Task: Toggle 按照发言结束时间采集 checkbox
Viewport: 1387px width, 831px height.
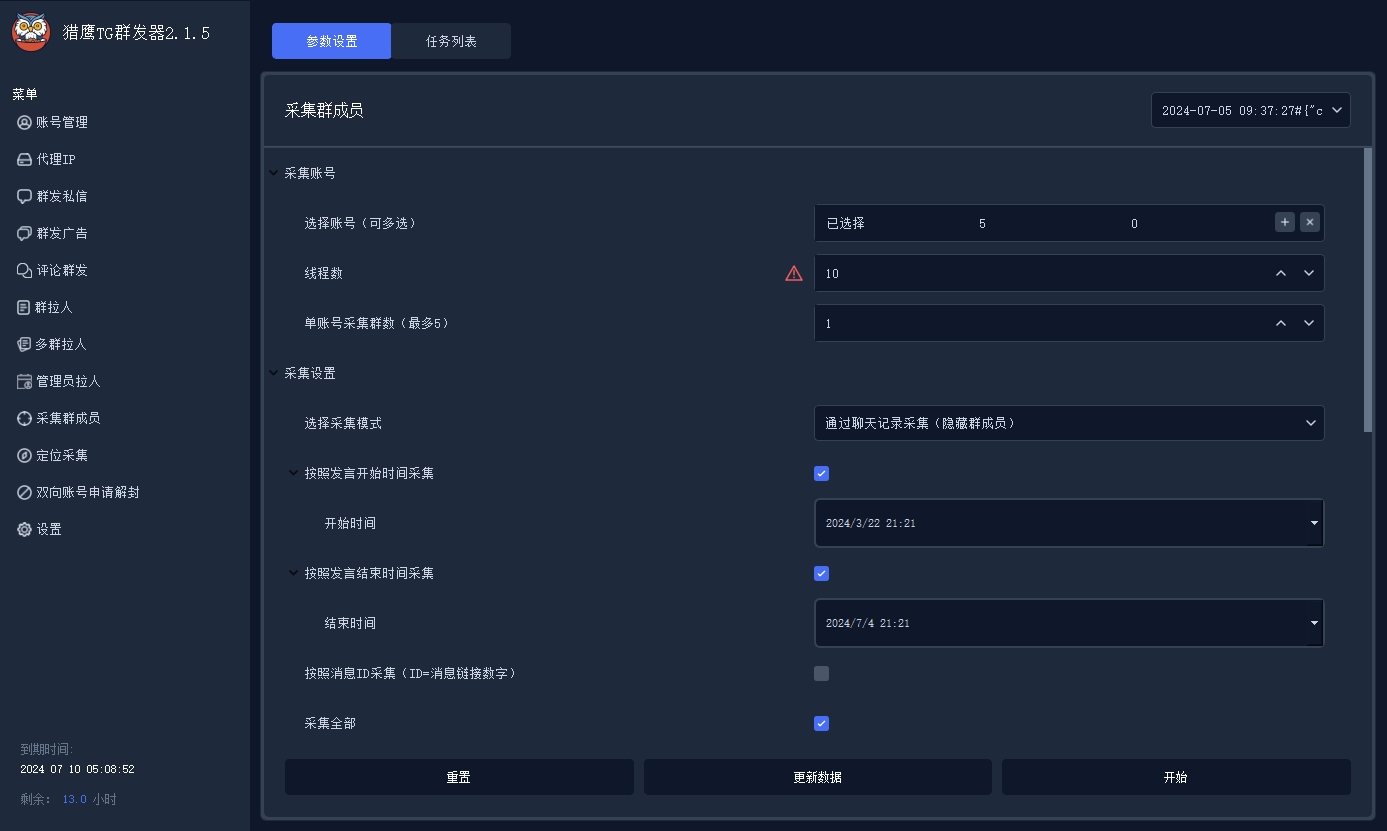Action: click(821, 573)
